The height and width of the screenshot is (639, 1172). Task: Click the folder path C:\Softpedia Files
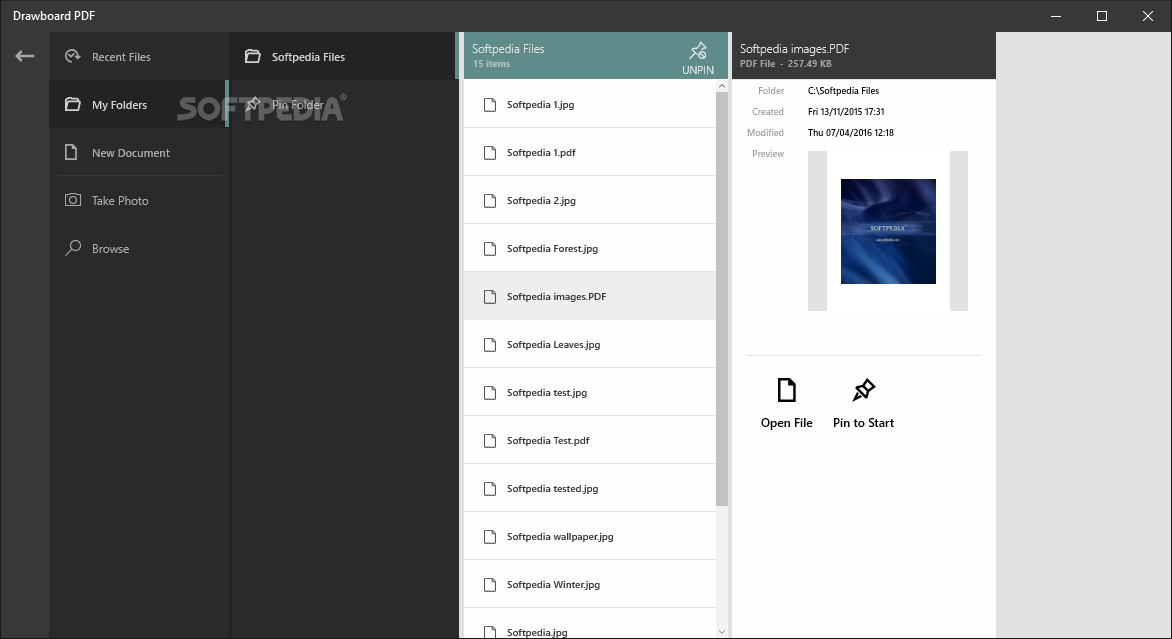(843, 90)
